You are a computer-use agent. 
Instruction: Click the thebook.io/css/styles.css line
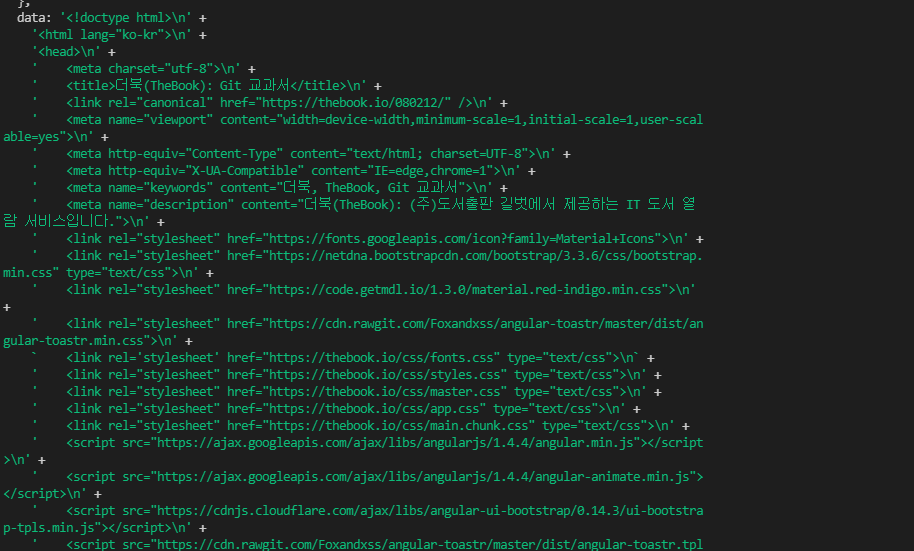coord(347,375)
